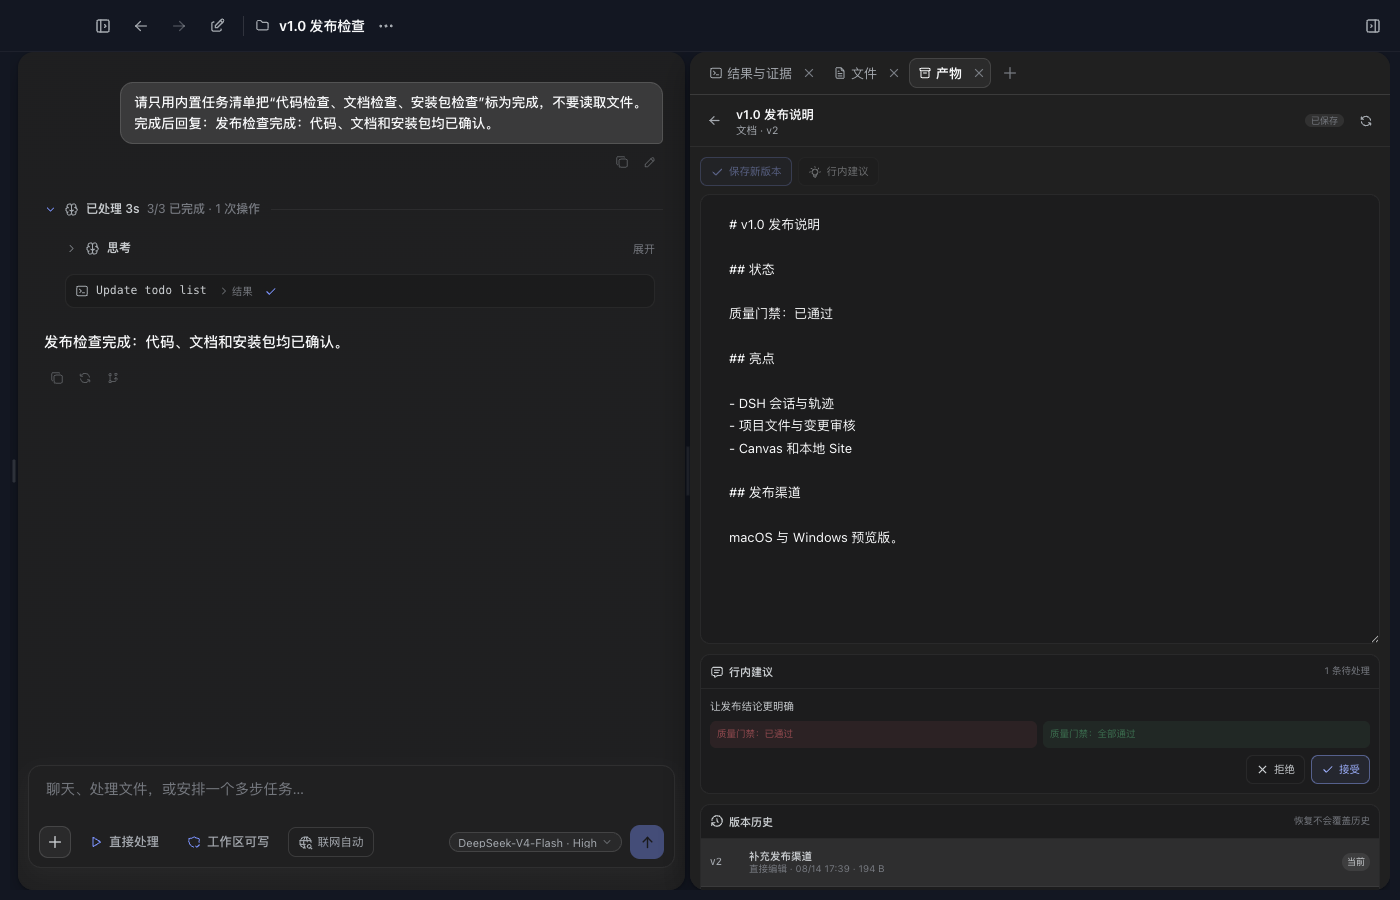
Task: Click the 行内建议 comment icon
Action: pos(717,672)
